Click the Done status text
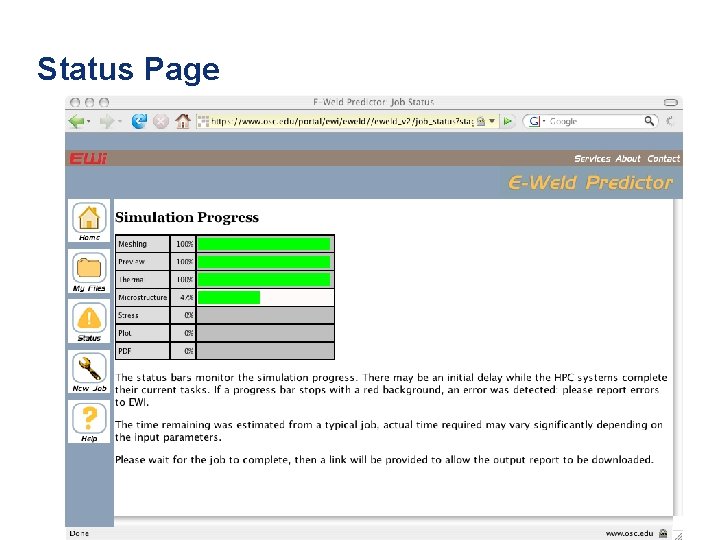 click(79, 533)
